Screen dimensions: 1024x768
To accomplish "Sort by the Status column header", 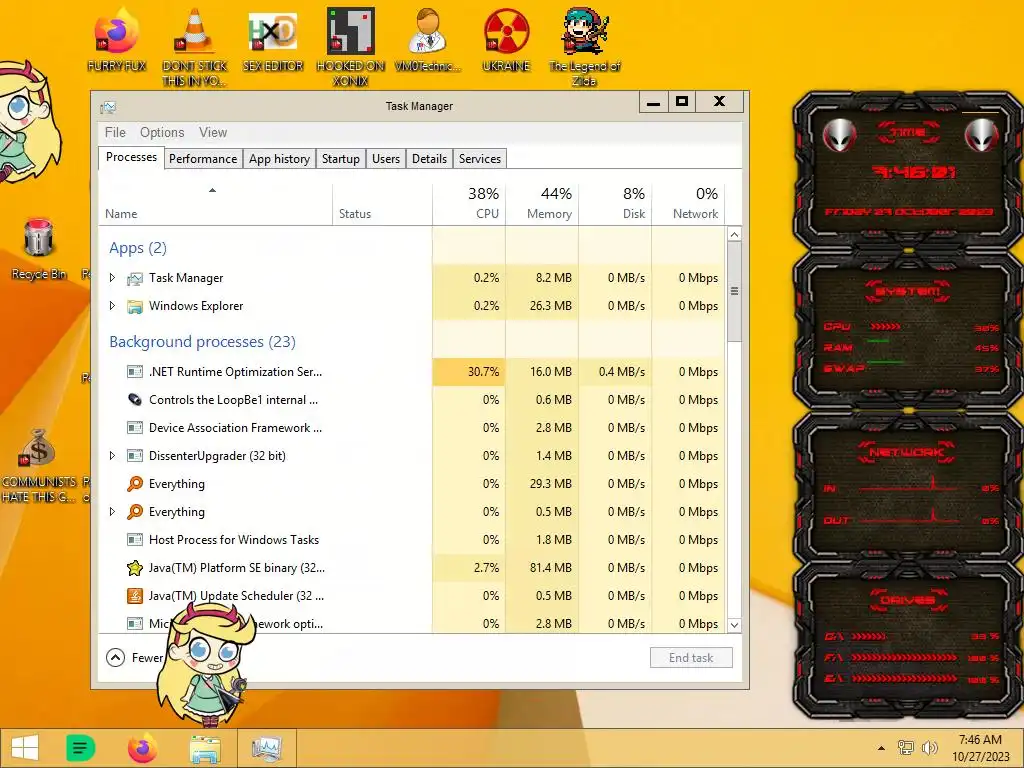I will (x=382, y=205).
